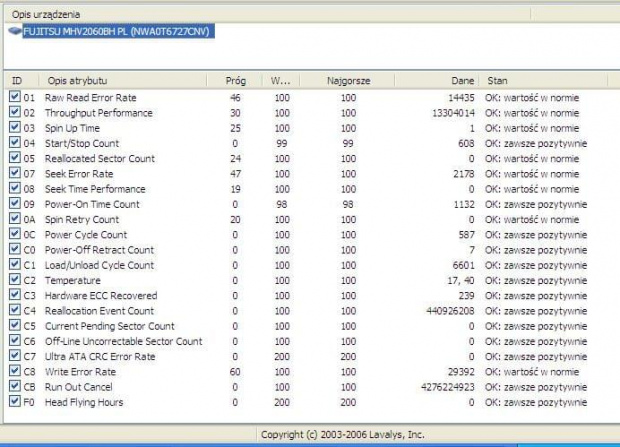Select the Spin Retry Count attribute name
Image resolution: width=620 pixels, height=447 pixels.
pyautogui.click(x=81, y=220)
